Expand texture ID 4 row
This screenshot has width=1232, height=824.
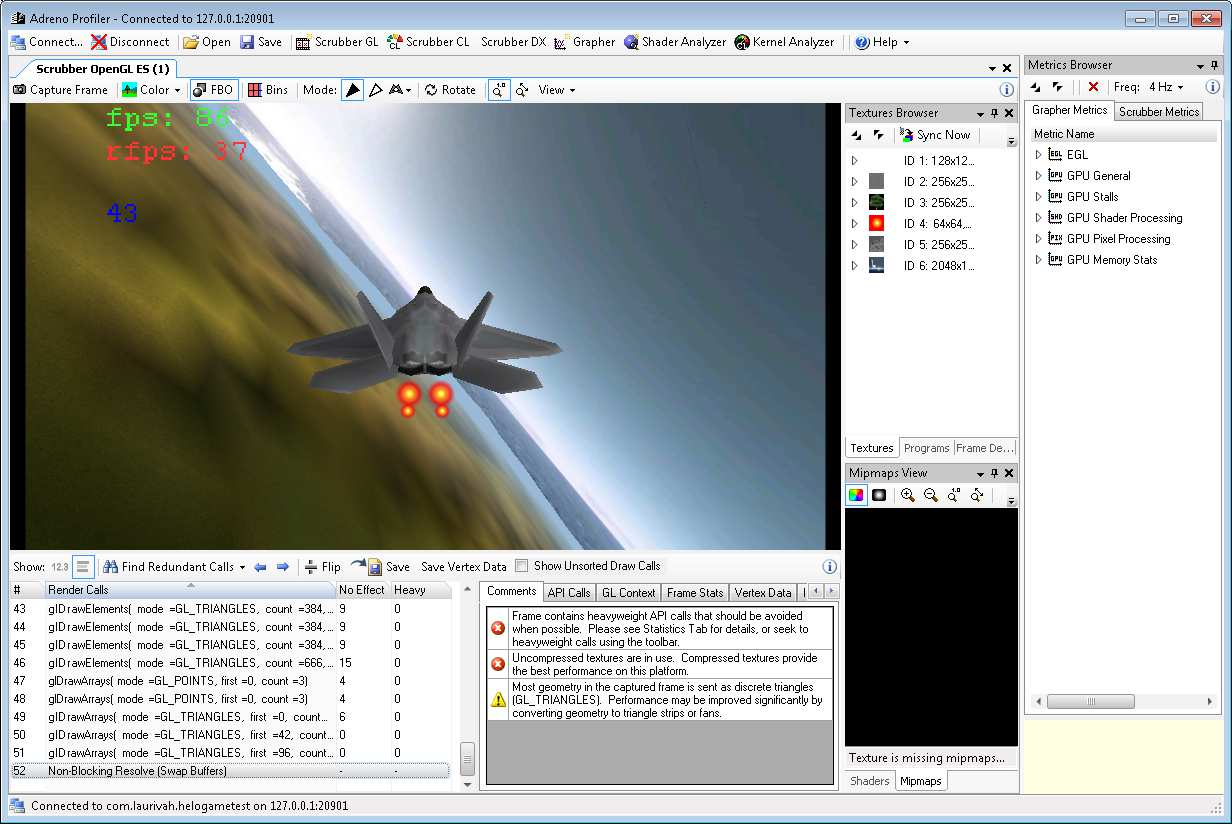854,223
